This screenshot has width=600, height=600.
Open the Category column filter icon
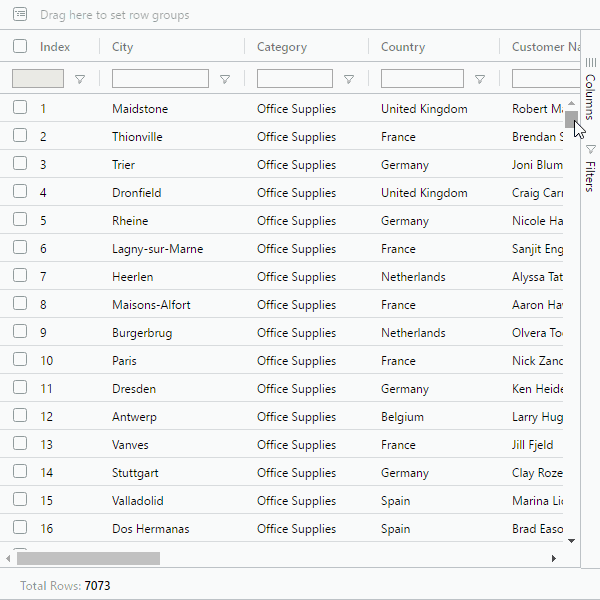click(x=349, y=79)
